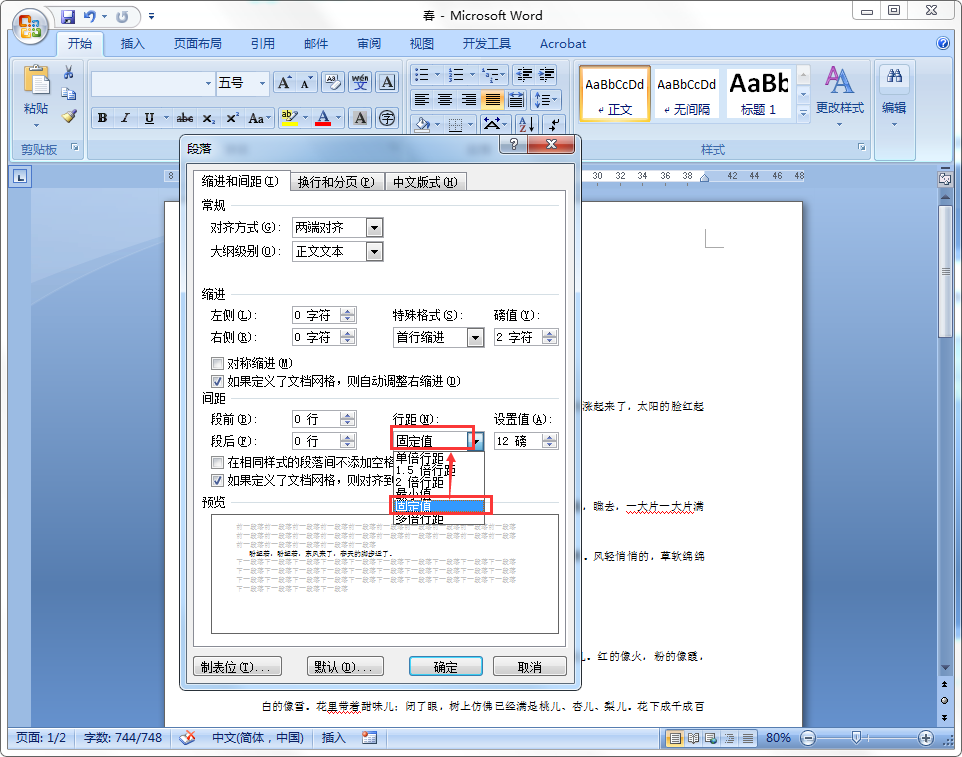This screenshot has height=757, width=962.
Task: Open 对齐方式 dropdown
Action: click(374, 228)
